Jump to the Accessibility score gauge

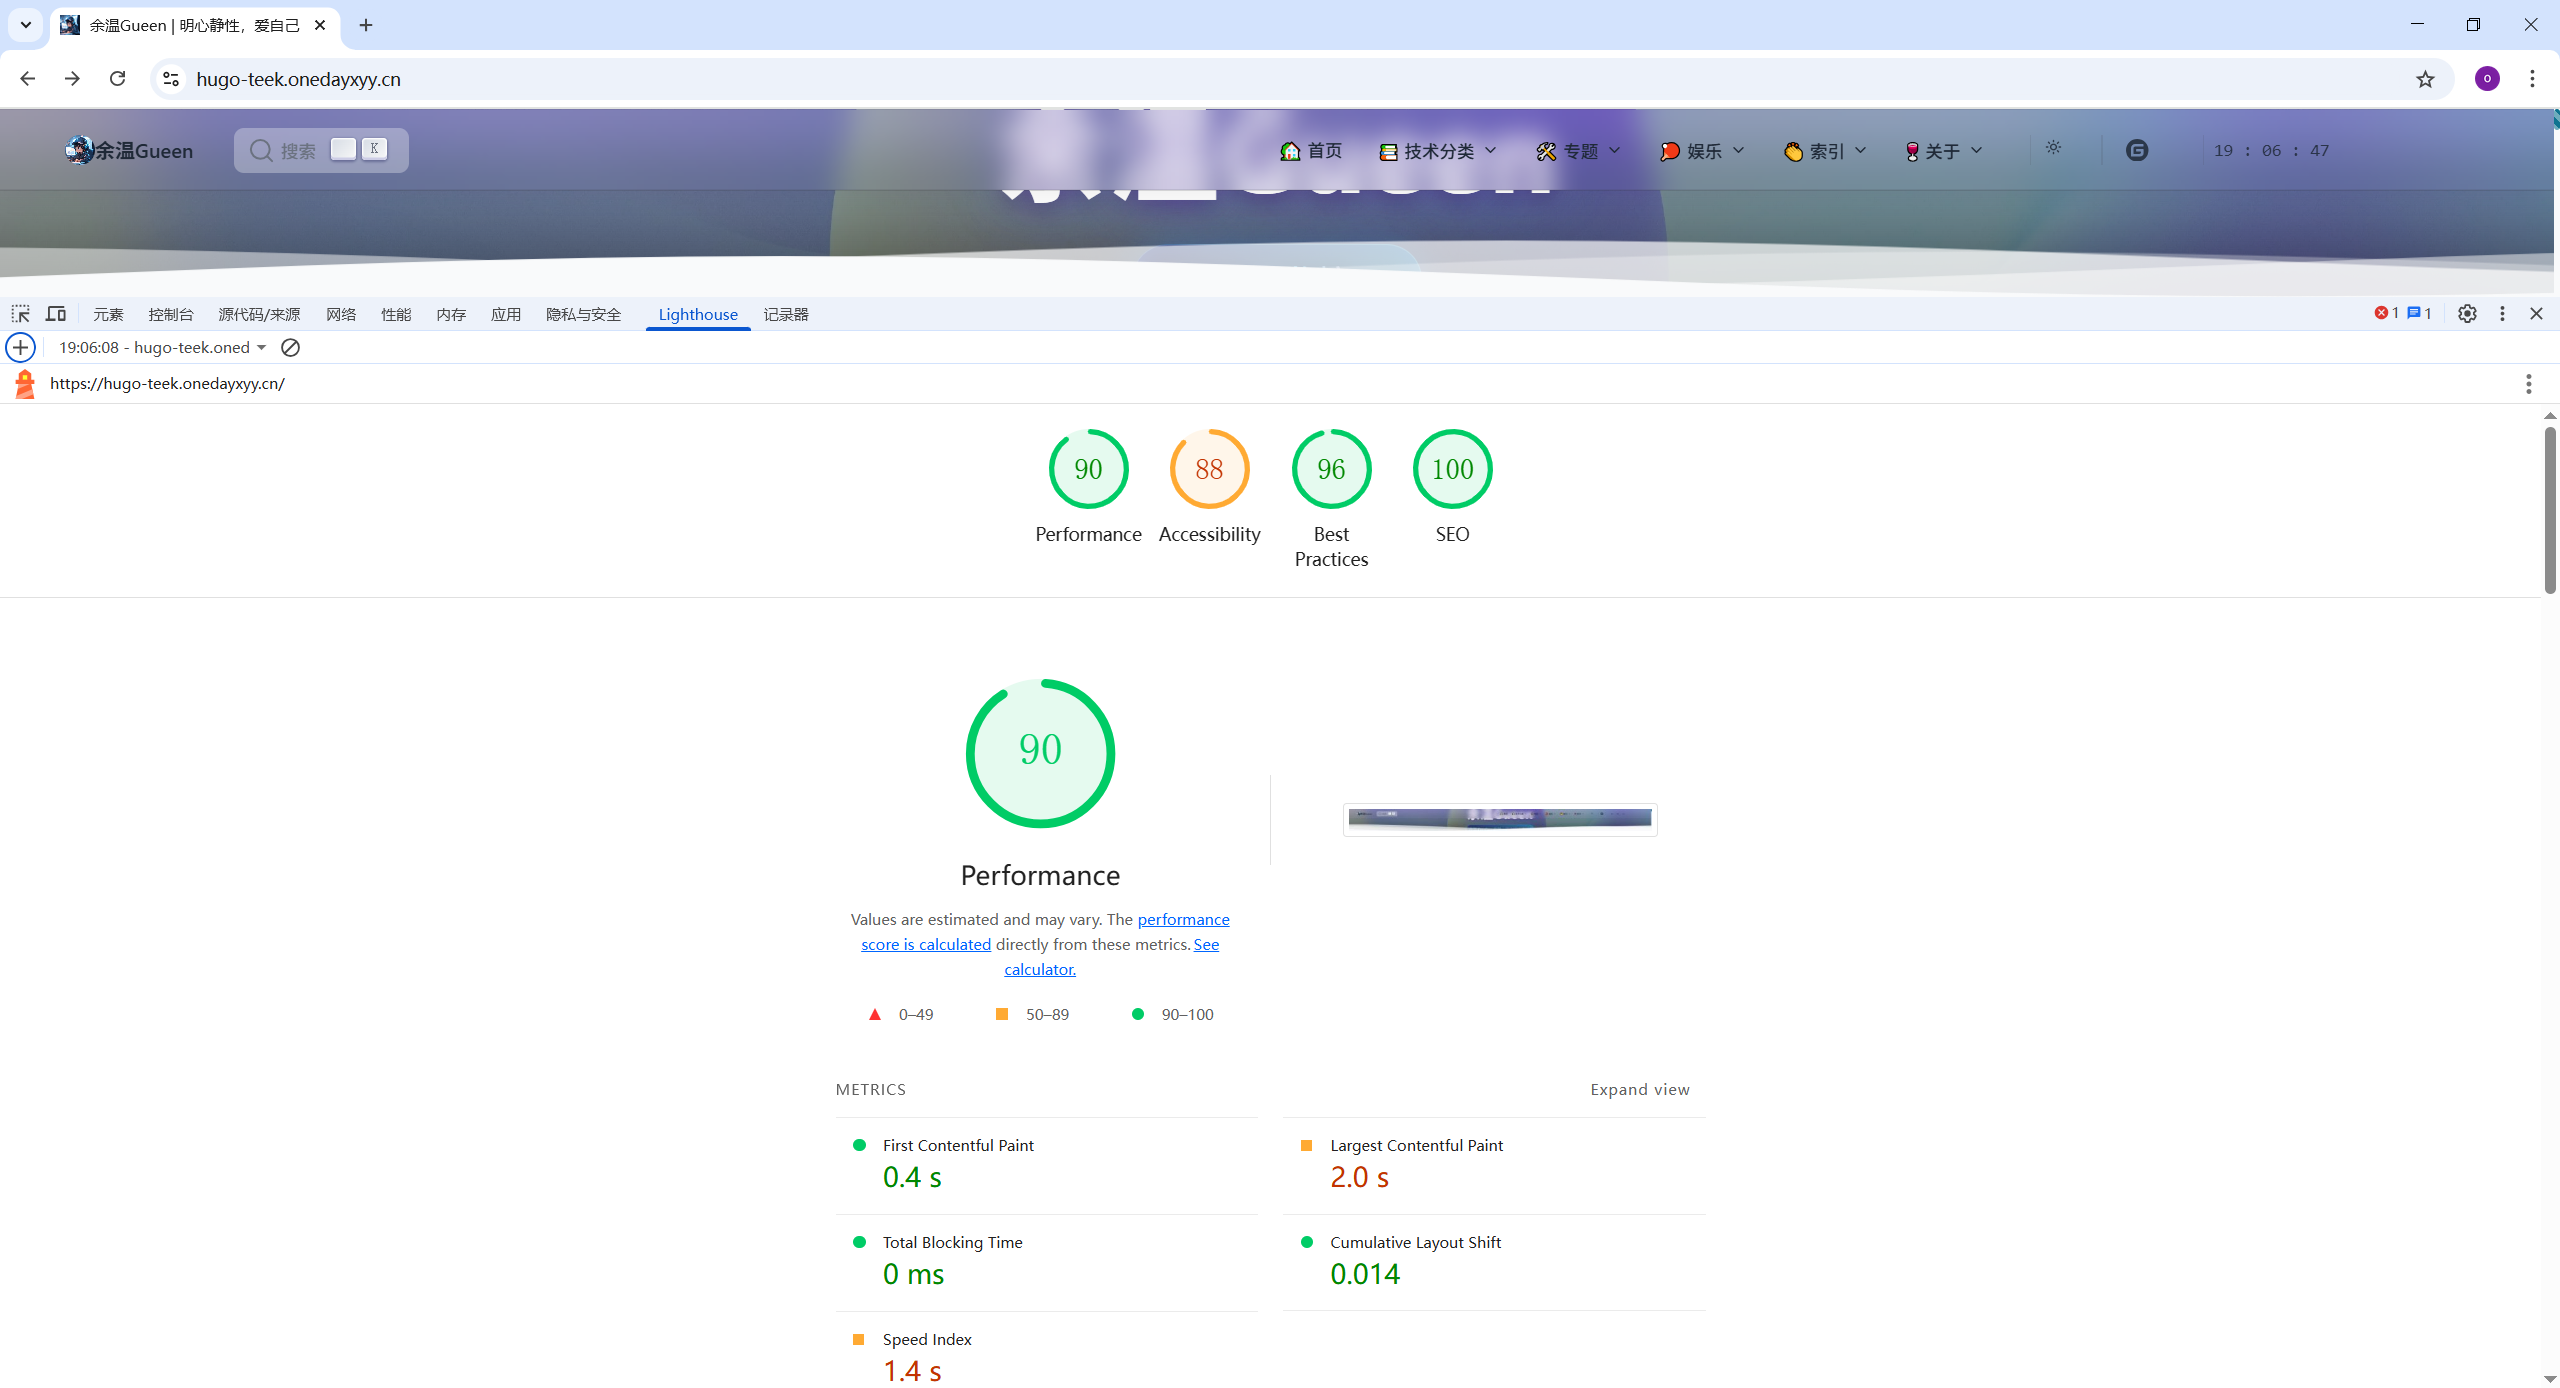tap(1209, 470)
